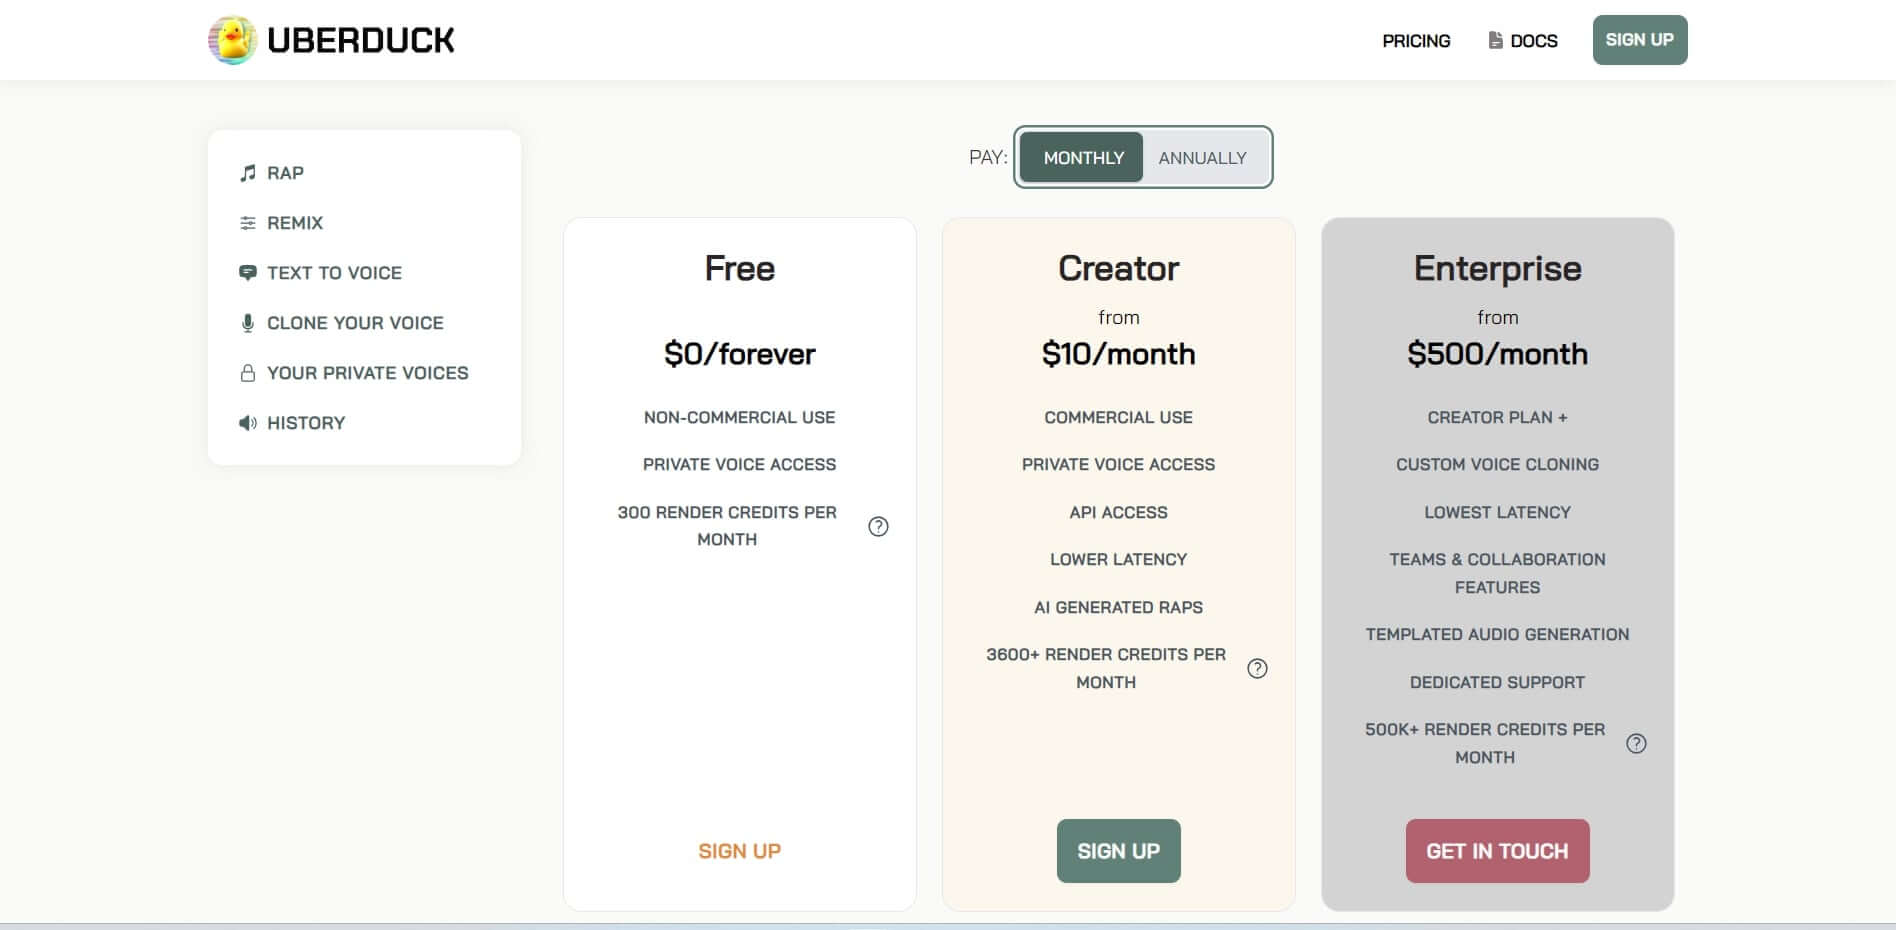The width and height of the screenshot is (1896, 930).
Task: Open the REMIX sidebar item
Action: pyautogui.click(x=295, y=223)
